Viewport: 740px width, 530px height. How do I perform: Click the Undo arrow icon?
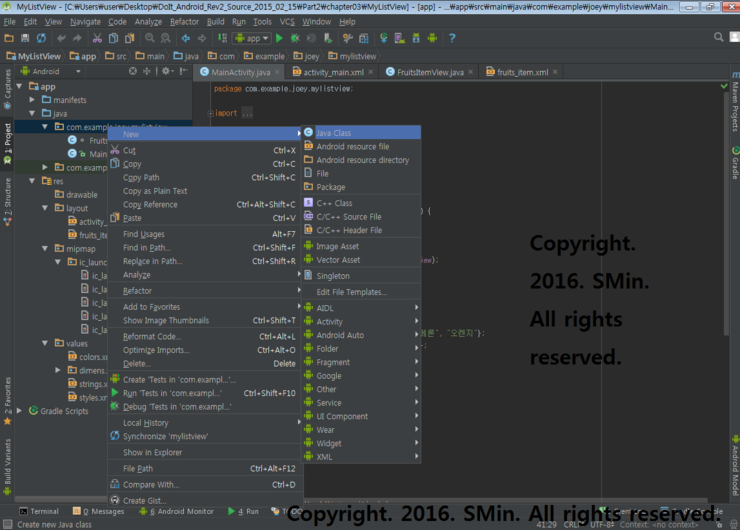point(61,38)
